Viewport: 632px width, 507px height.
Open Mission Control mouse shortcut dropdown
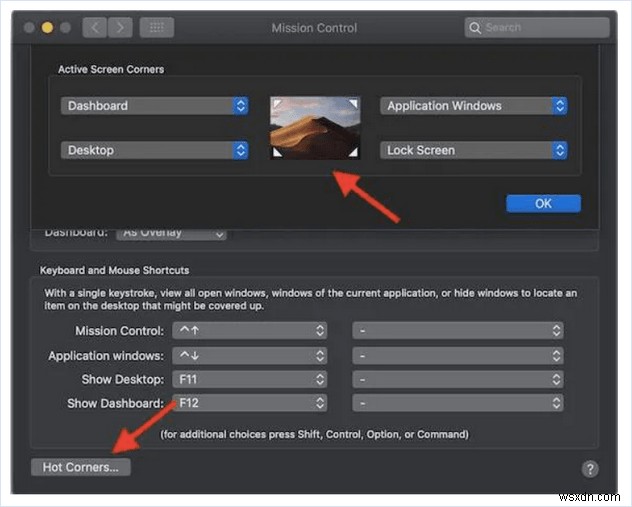tap(458, 330)
